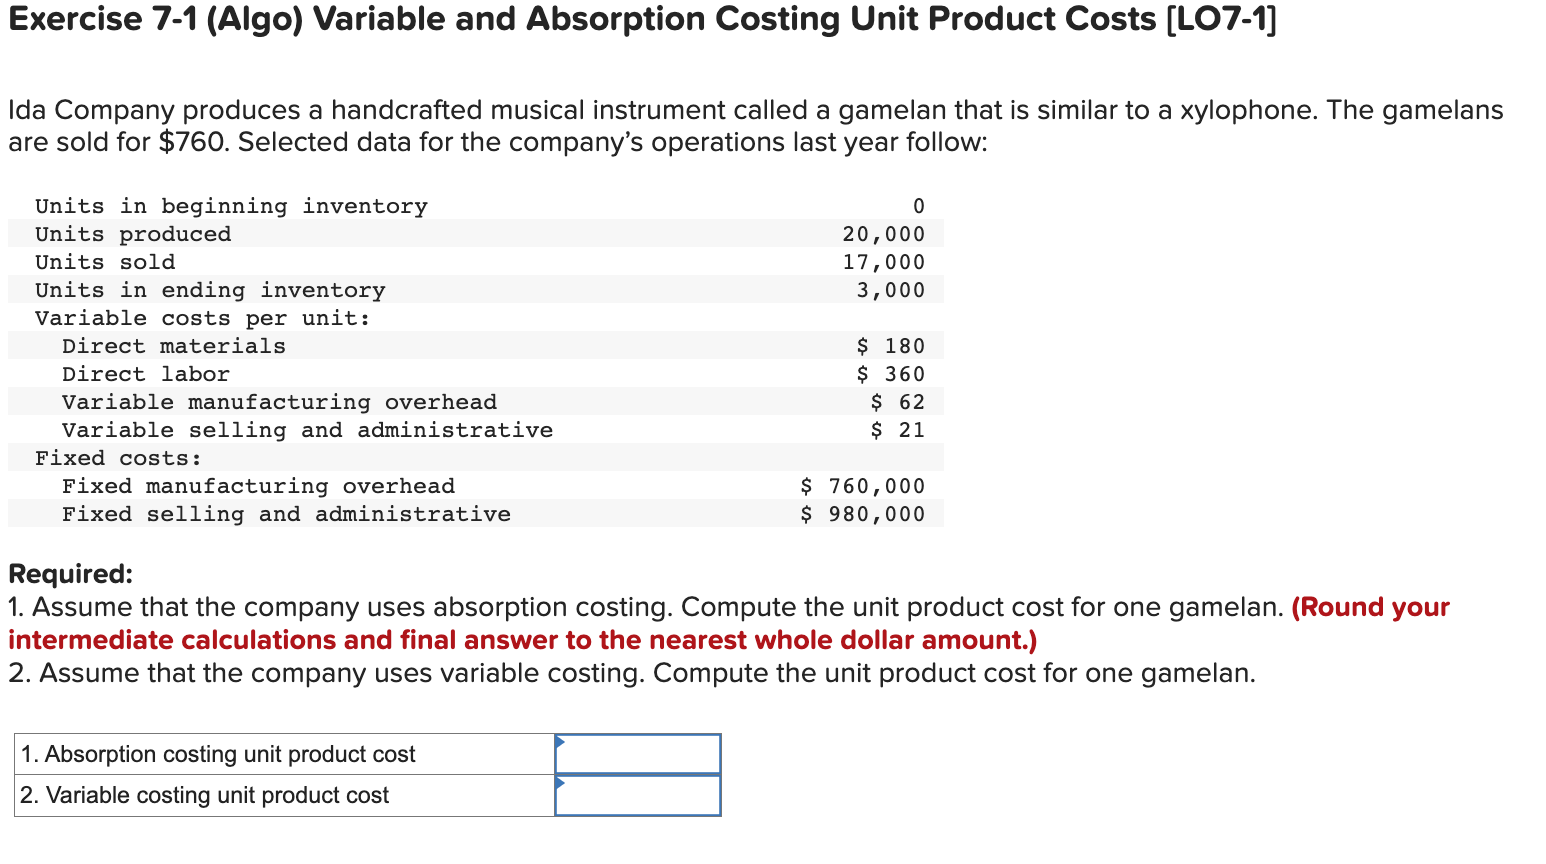Select the Variable manufacturing overhead amount
1546x864 pixels.
pyautogui.click(x=907, y=401)
